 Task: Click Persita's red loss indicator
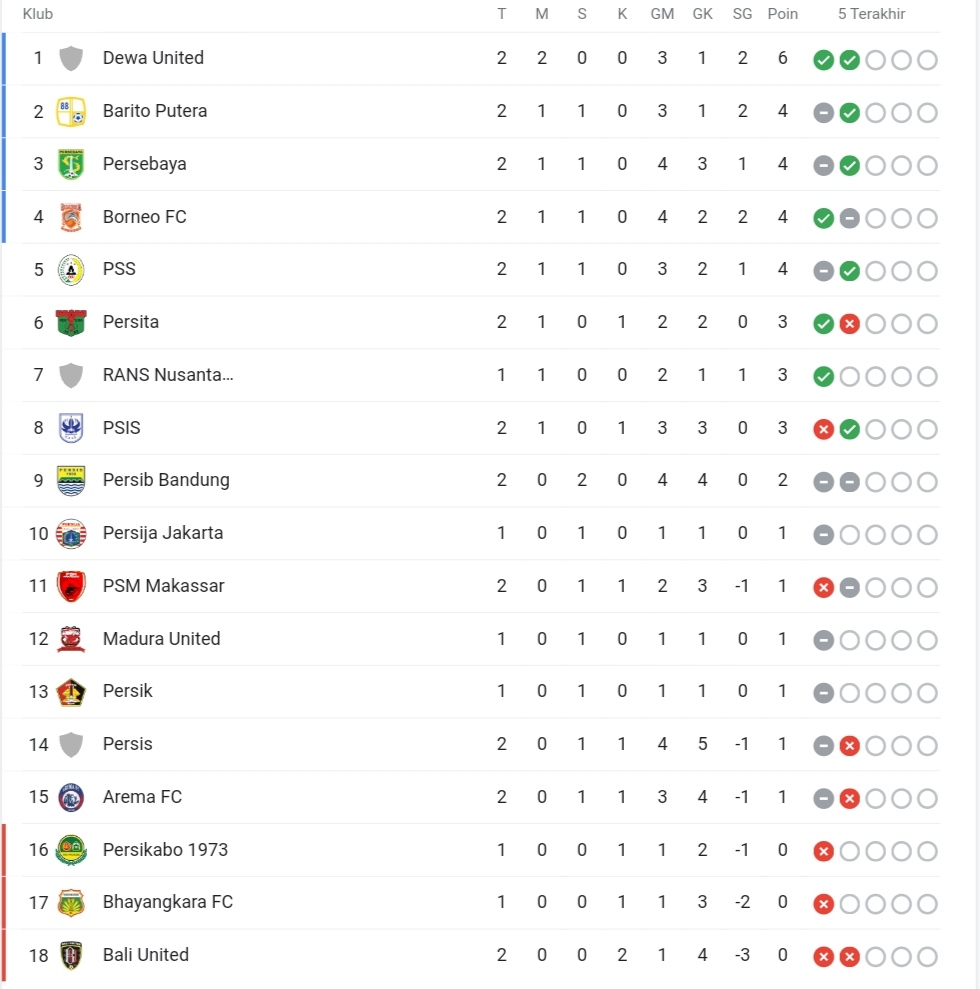coord(849,324)
